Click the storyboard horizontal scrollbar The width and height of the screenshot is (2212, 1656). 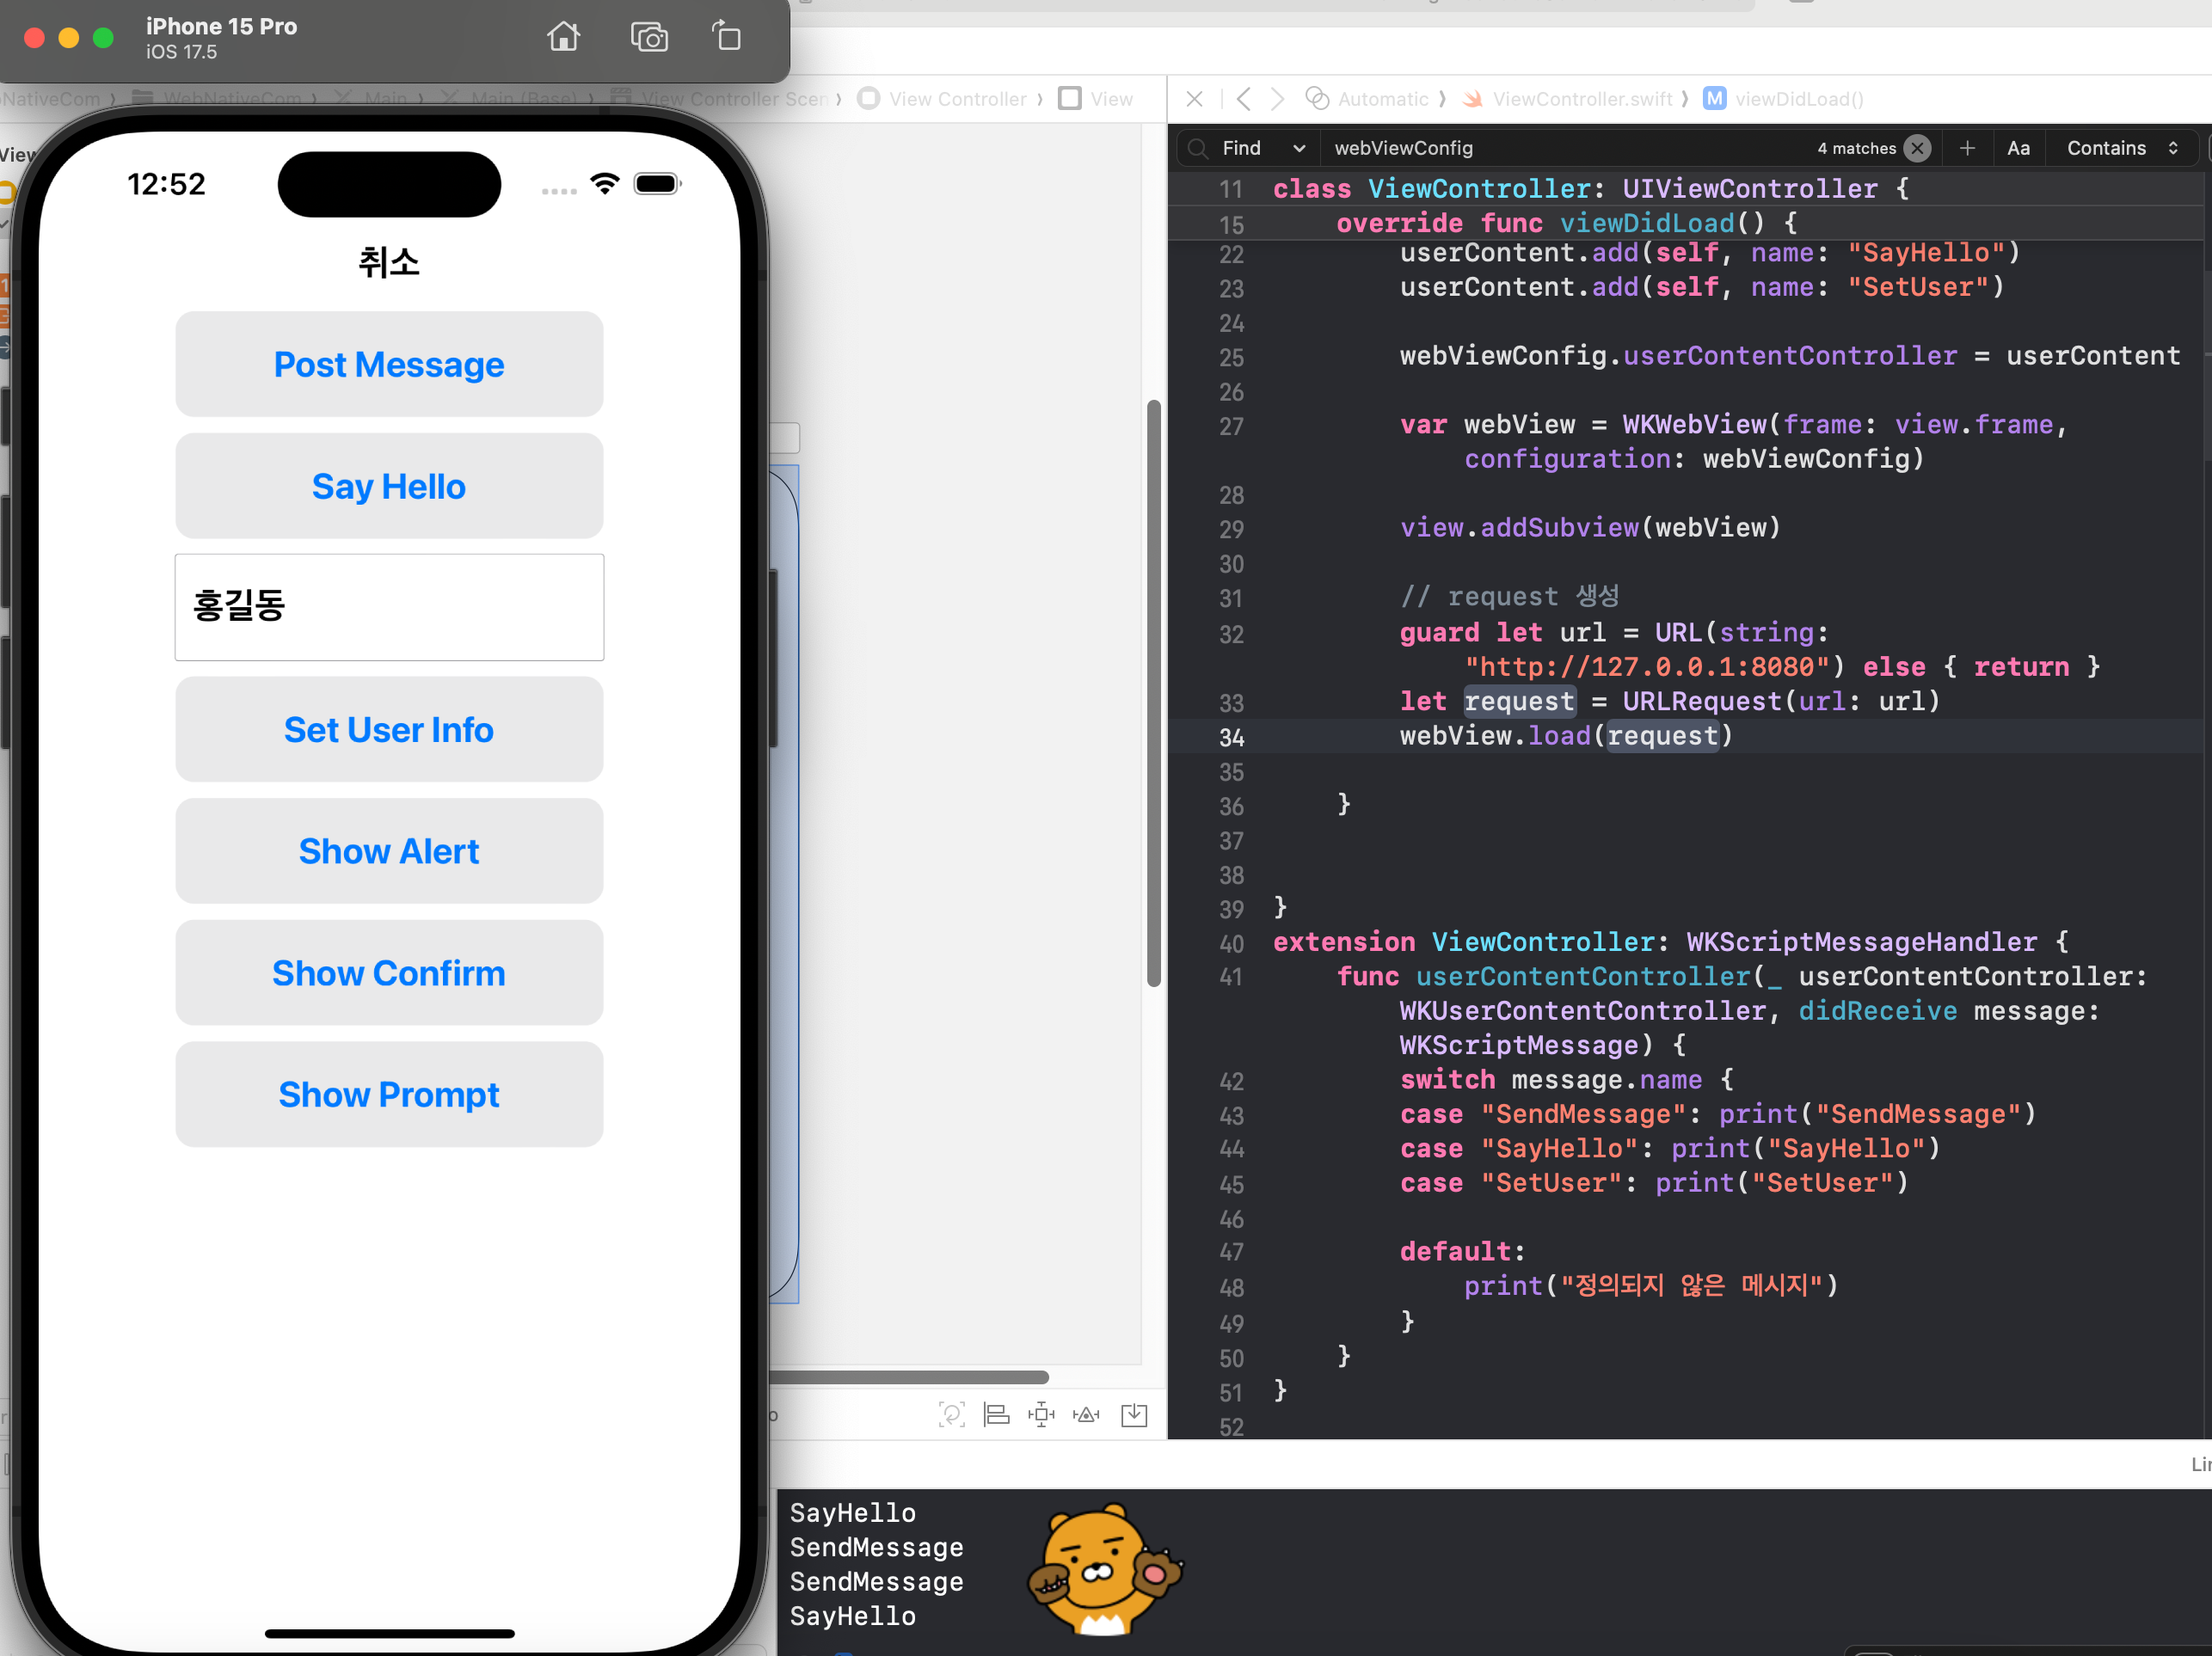click(908, 1377)
